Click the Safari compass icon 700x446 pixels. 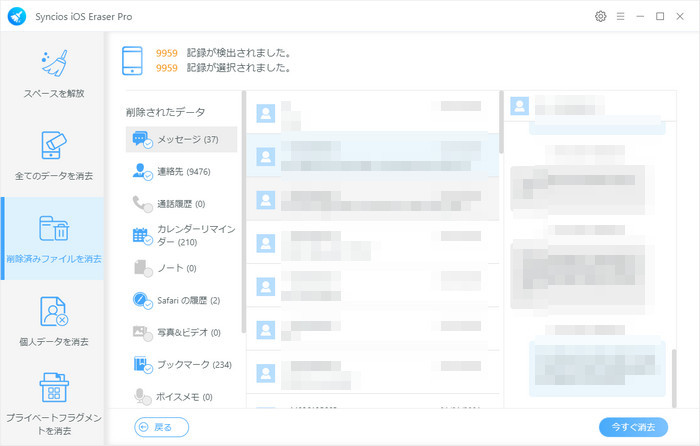(x=142, y=300)
